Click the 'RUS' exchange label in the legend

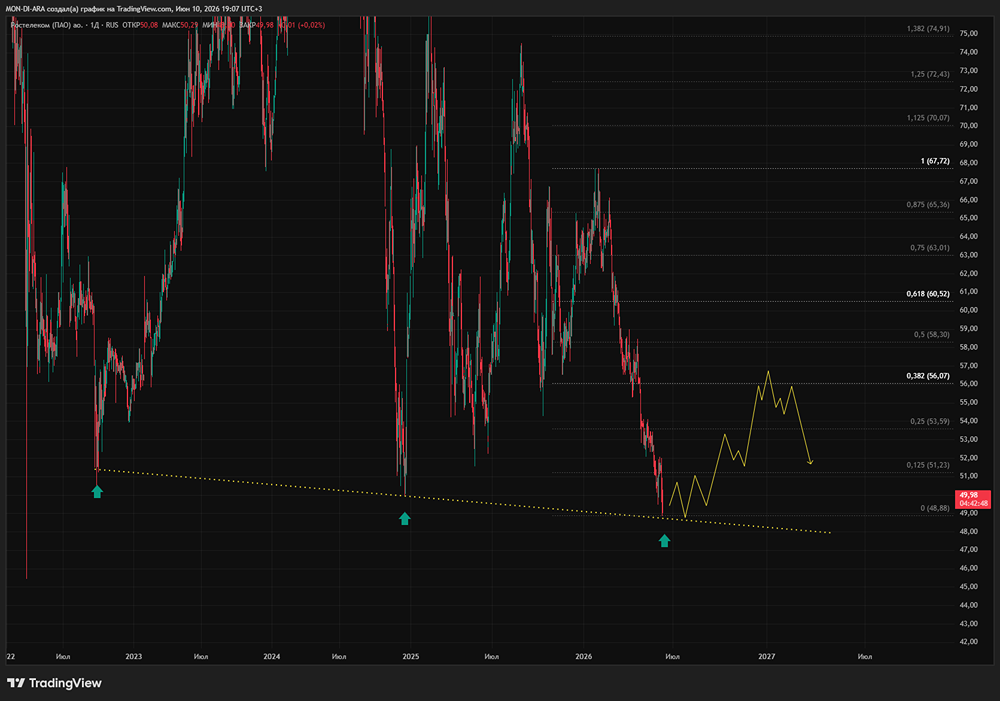112,25
